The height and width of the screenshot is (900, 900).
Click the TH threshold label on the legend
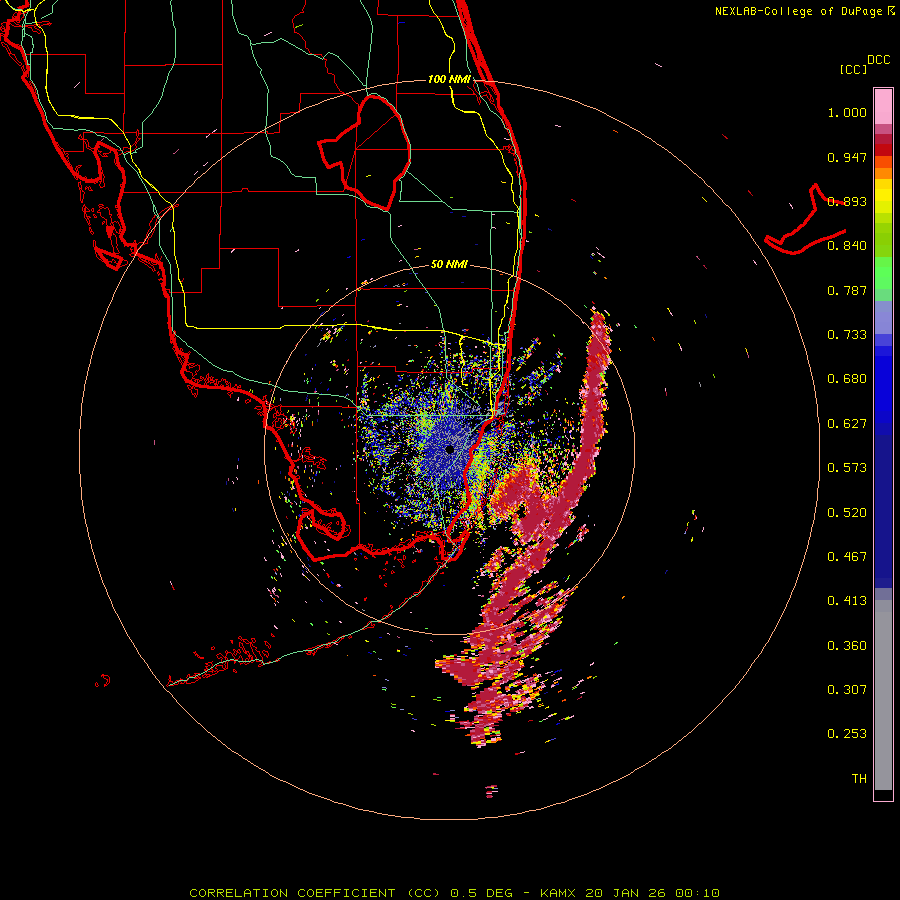coord(859,779)
